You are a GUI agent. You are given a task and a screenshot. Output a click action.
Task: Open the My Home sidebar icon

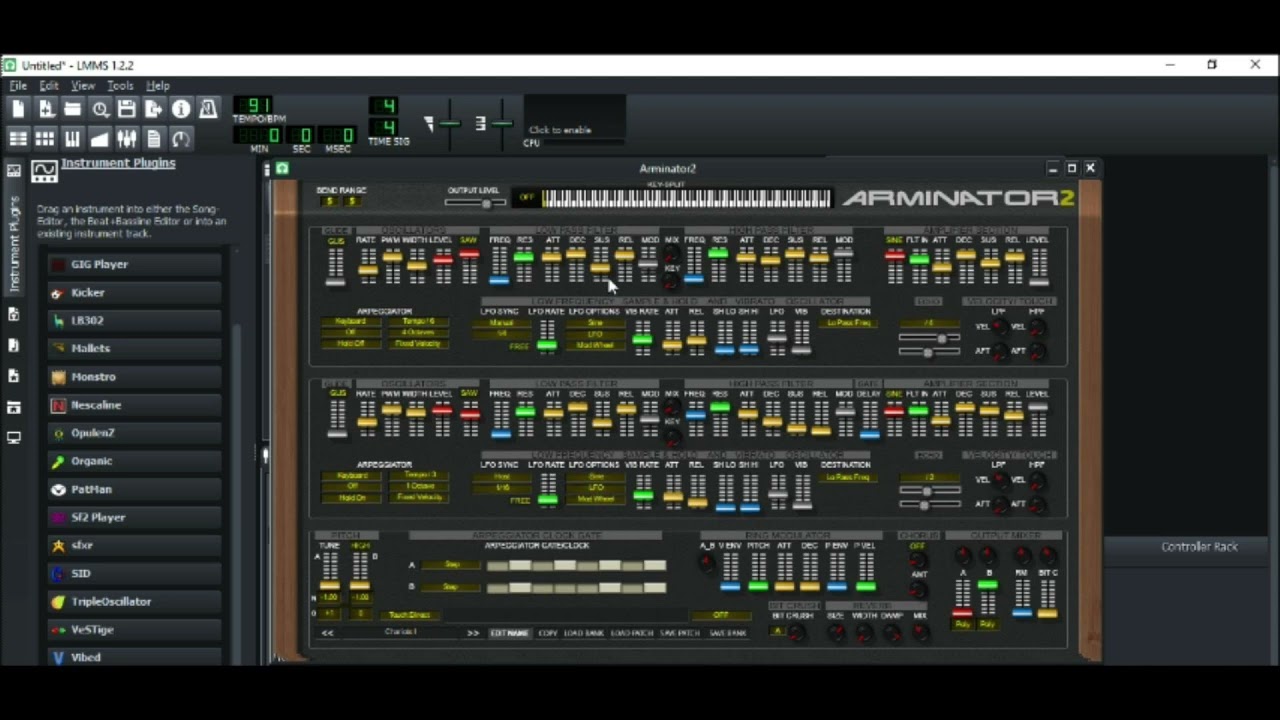tap(14, 407)
